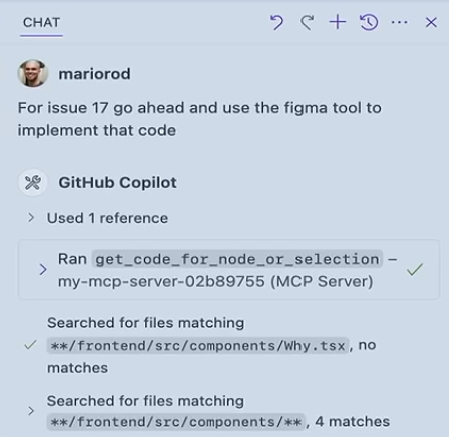Click the **/frontend/src/components/Why.tsx path
This screenshot has height=437, width=449.
(x=198, y=345)
